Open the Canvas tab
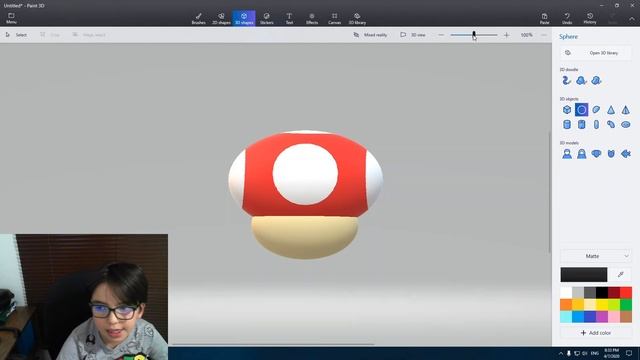Screen dimensions: 640x360 coord(334,18)
